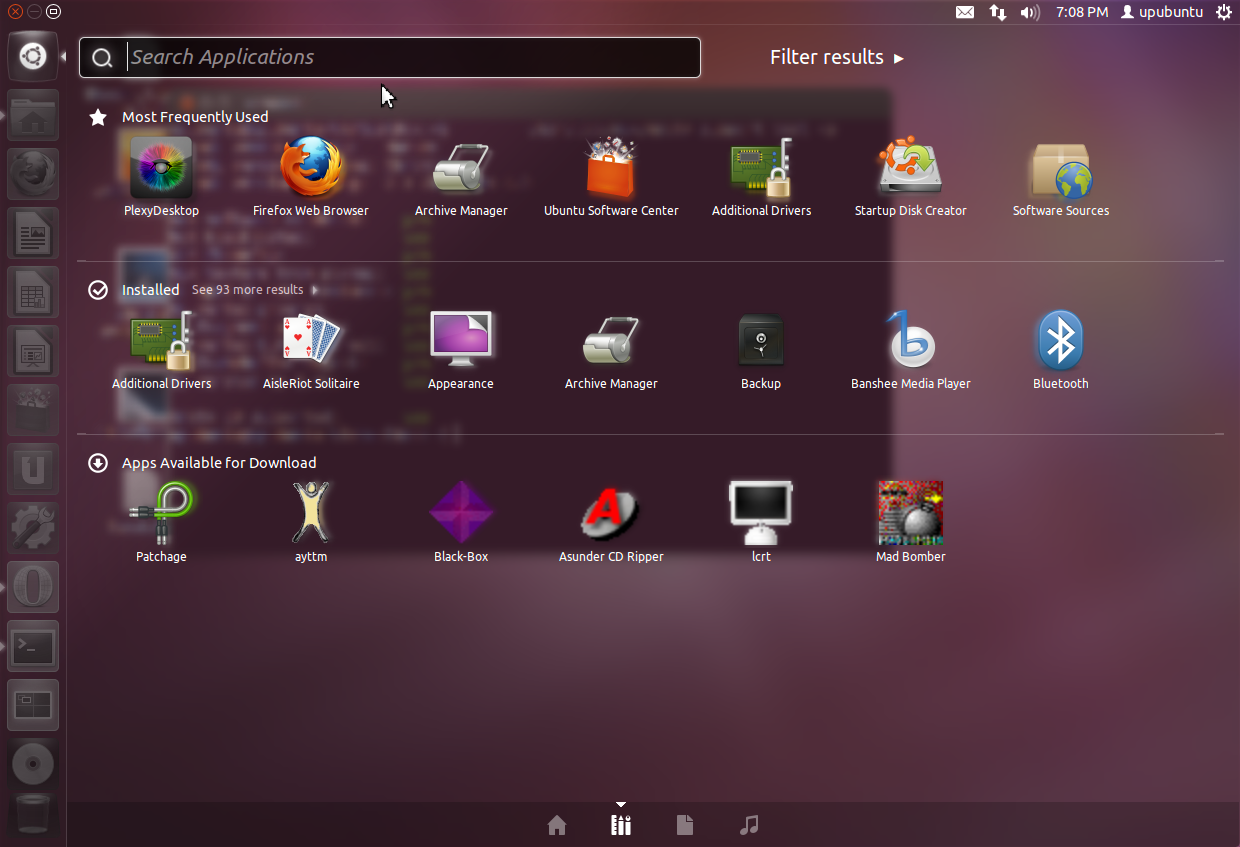Launch Startup Disk Creator
1240x847 pixels.
(911, 177)
